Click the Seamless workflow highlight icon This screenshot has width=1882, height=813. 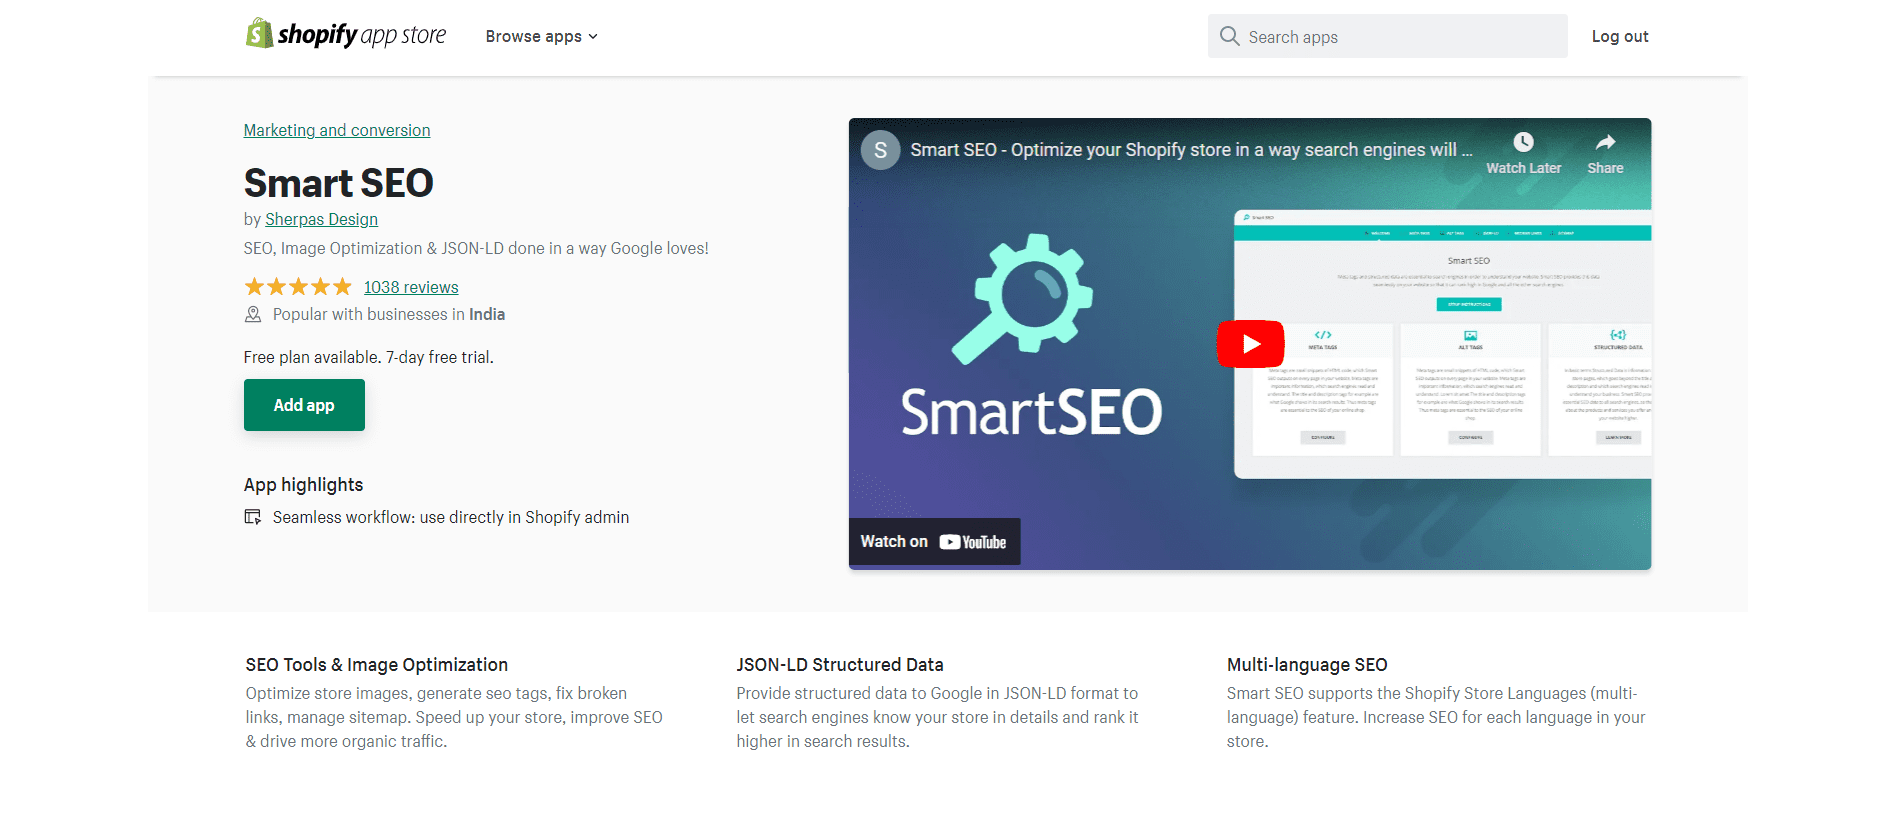pyautogui.click(x=253, y=517)
